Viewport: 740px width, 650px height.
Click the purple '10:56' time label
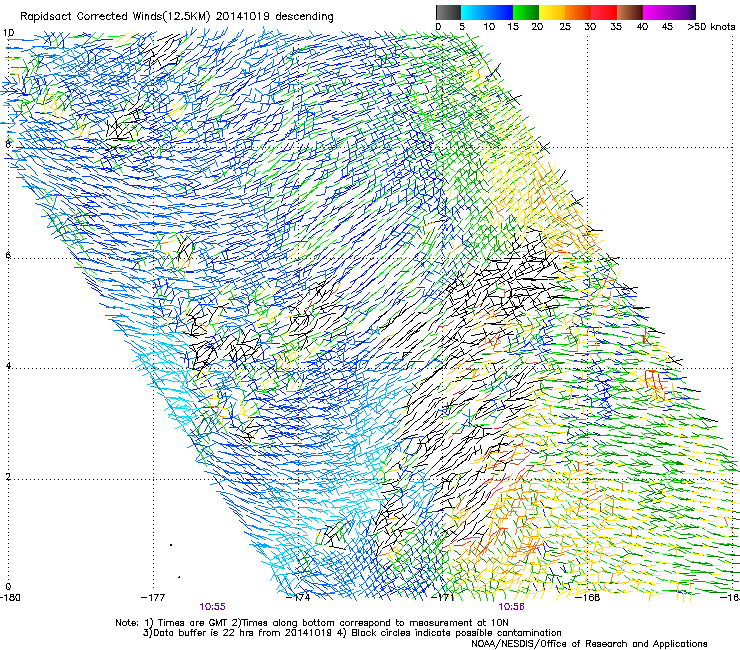point(512,607)
